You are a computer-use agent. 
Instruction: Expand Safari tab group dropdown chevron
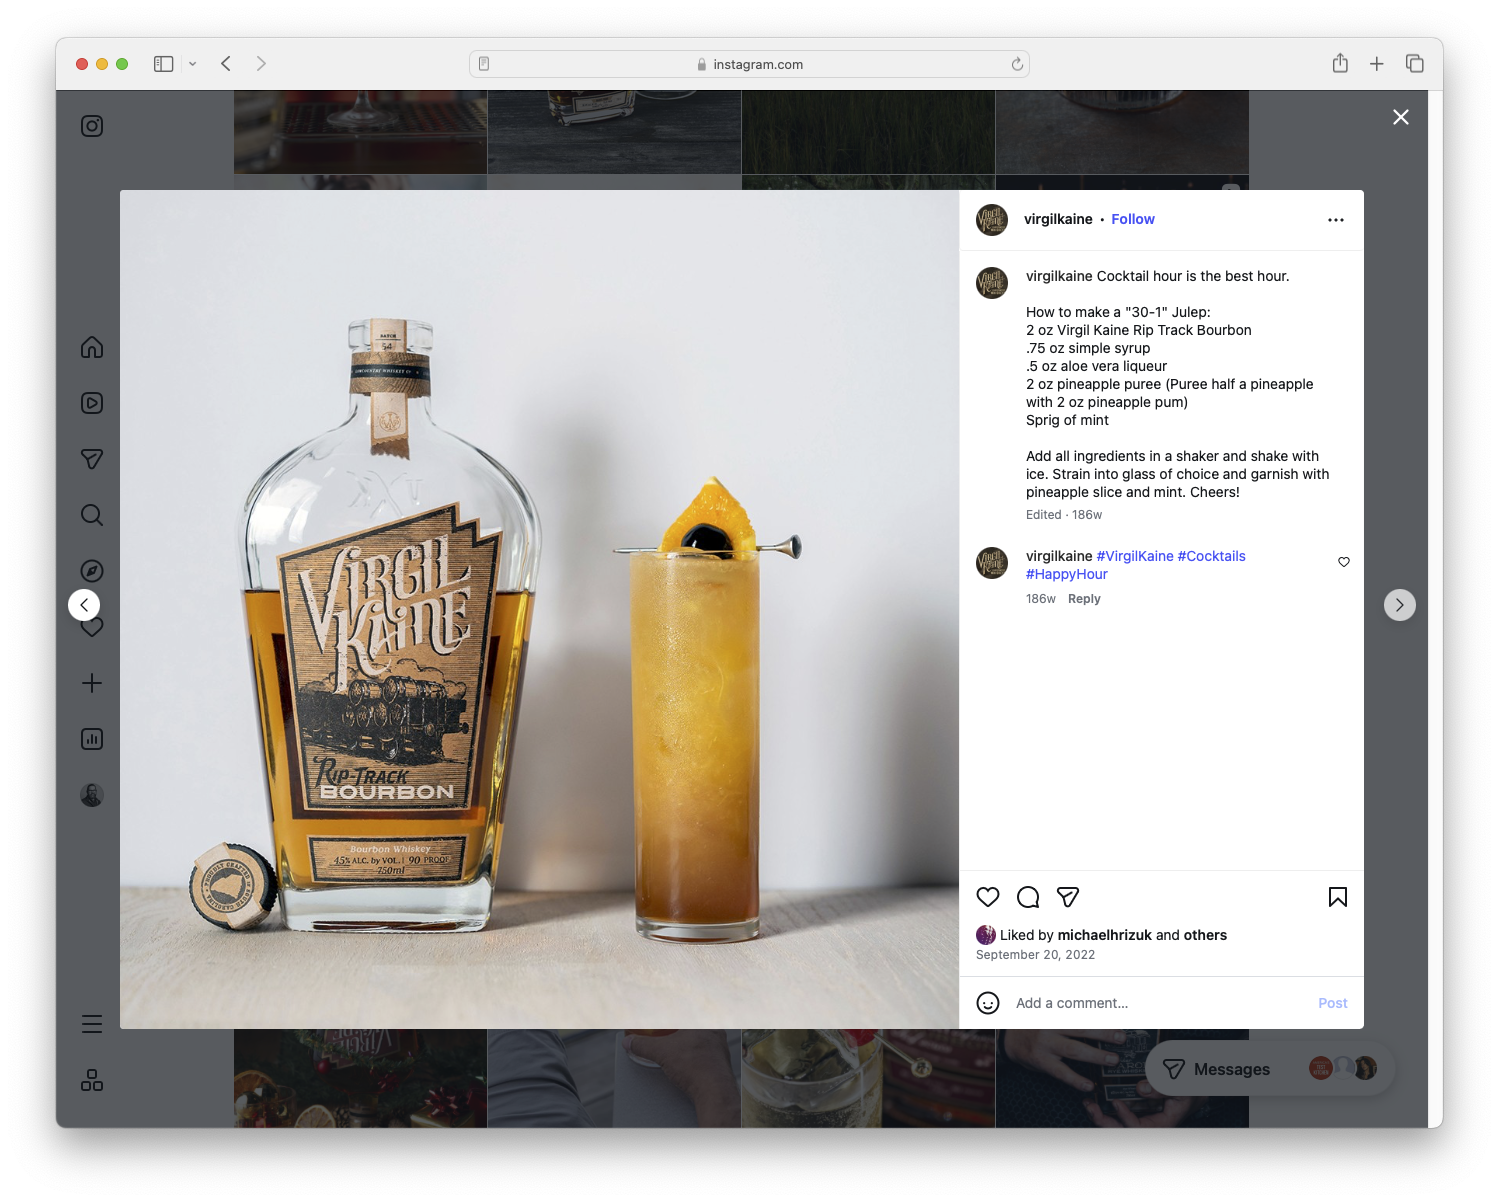coord(192,64)
